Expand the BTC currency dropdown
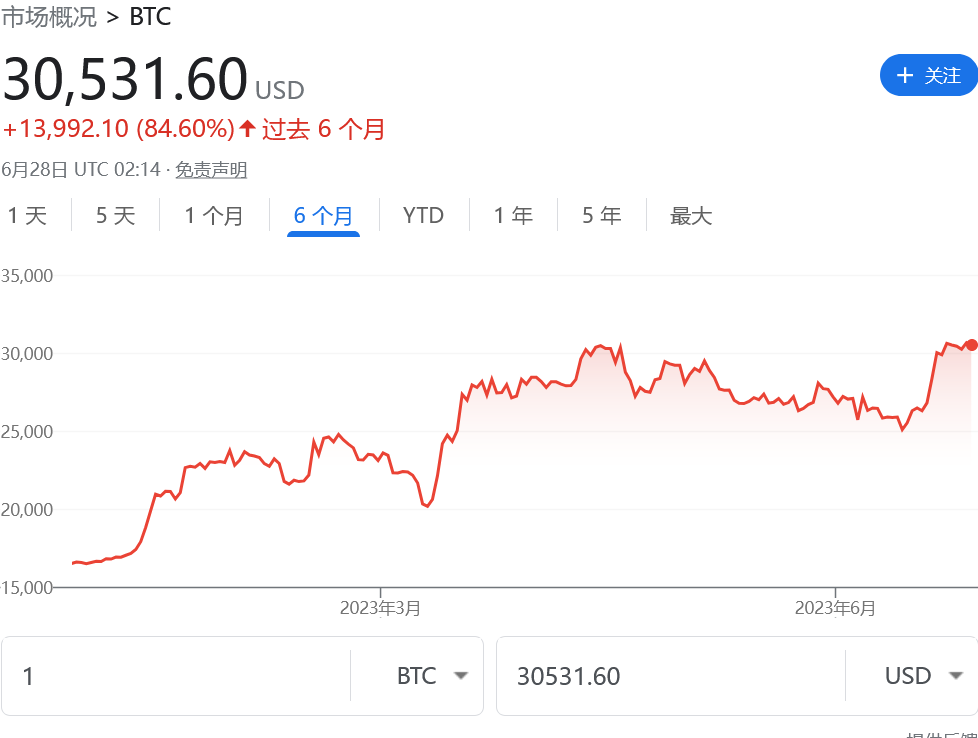Screen dimensions: 978x738 [x=460, y=676]
